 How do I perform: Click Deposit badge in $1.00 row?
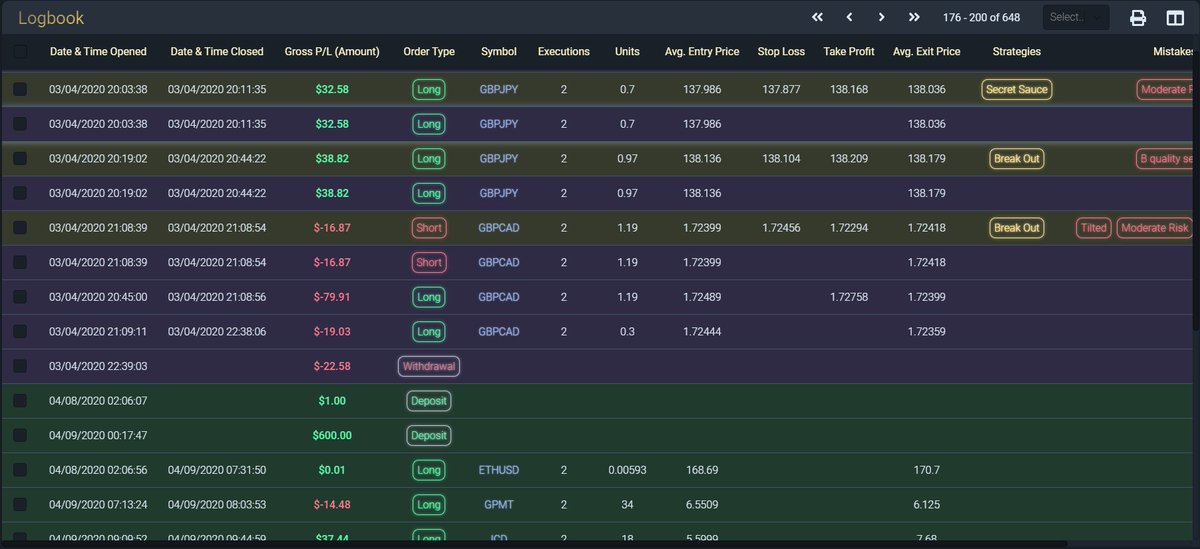[429, 401]
